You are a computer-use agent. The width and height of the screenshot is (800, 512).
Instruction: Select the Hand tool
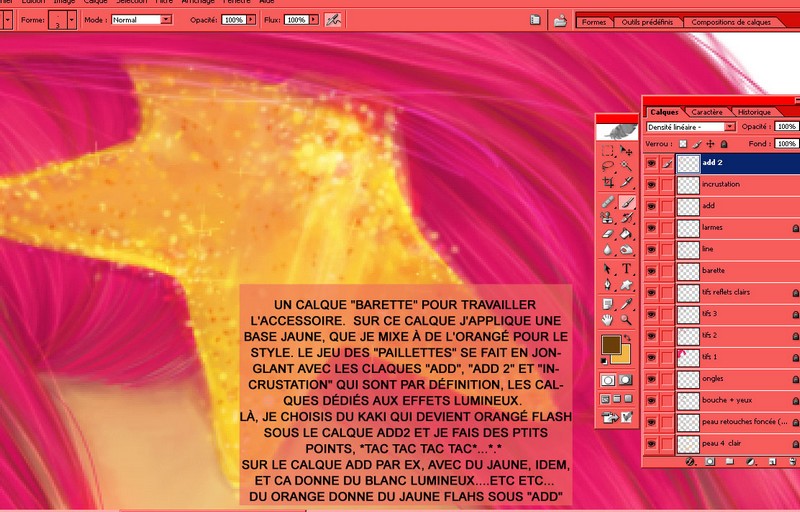(x=607, y=320)
